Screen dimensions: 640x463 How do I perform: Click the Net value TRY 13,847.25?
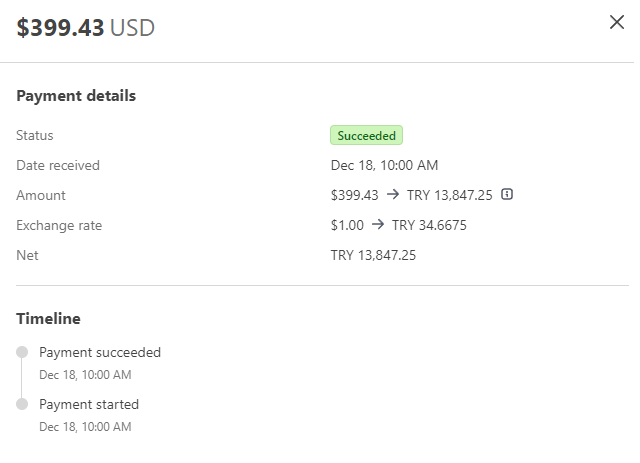tap(373, 255)
